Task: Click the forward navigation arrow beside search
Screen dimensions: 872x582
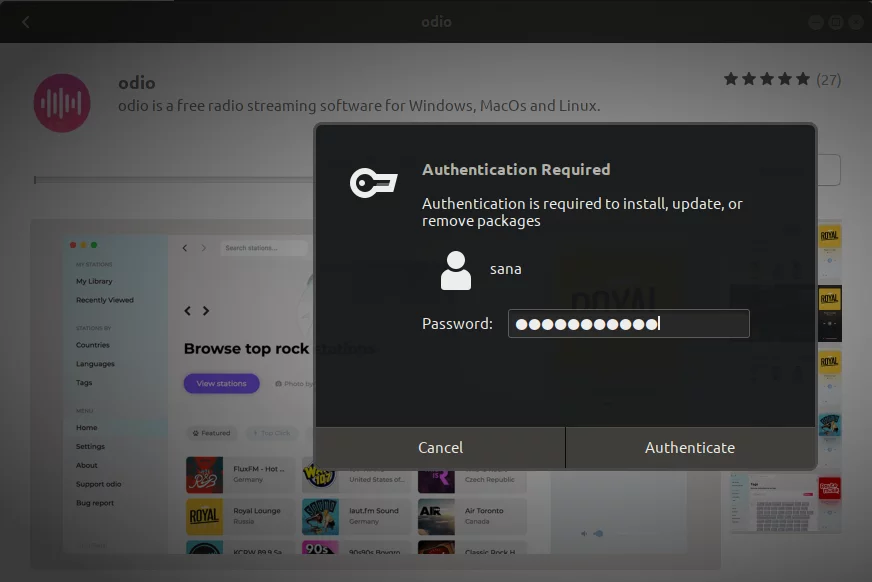Action: 204,248
